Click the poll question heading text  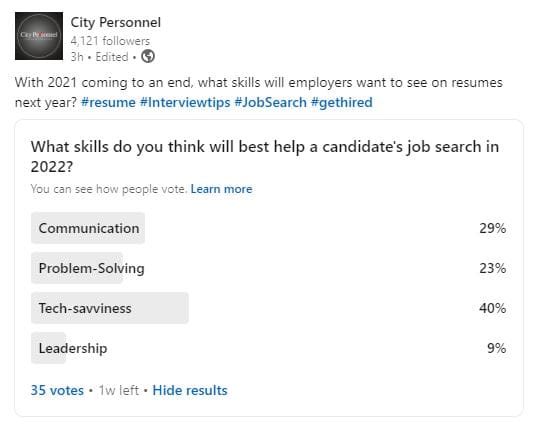[265, 156]
